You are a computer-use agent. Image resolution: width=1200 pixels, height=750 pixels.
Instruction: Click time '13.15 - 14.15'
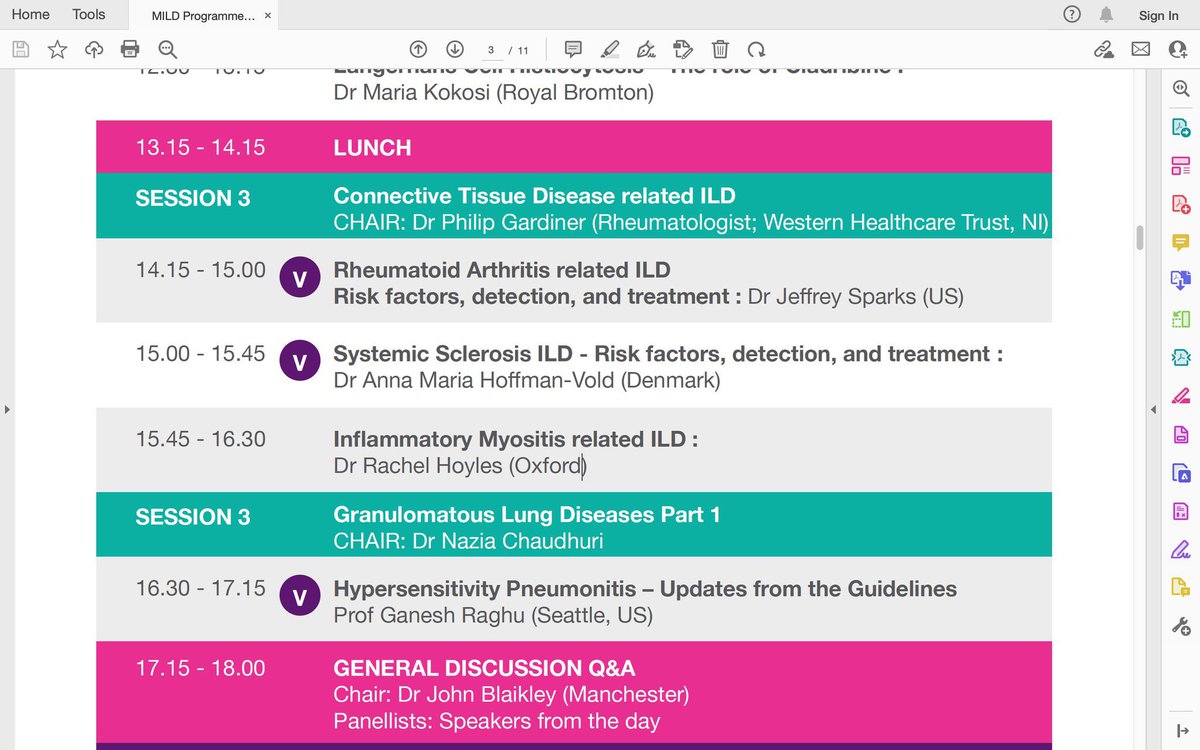tap(201, 147)
